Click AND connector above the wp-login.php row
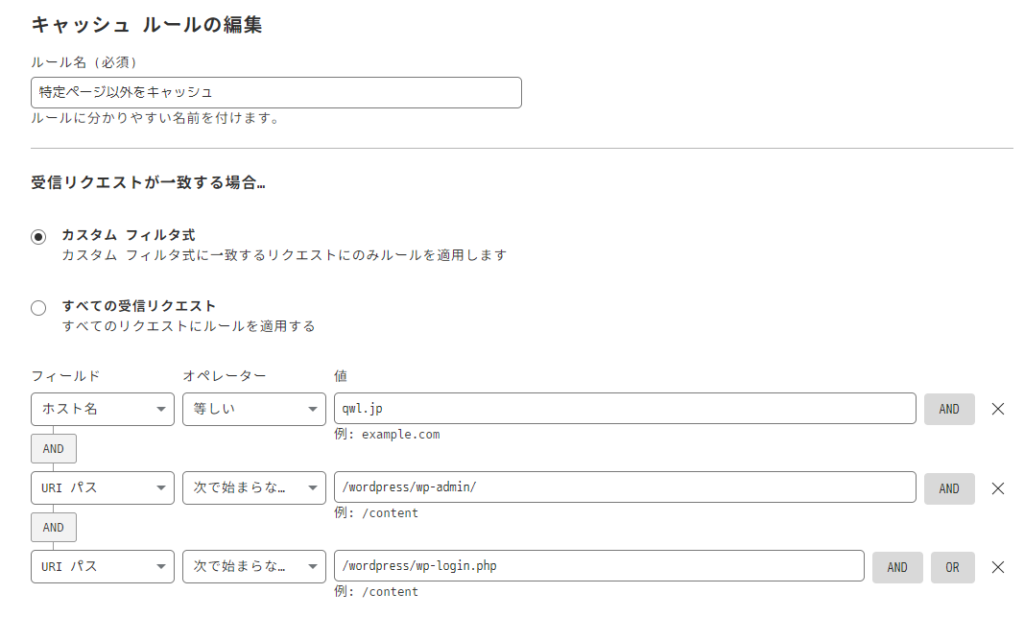This screenshot has height=617, width=1024. pos(54,527)
